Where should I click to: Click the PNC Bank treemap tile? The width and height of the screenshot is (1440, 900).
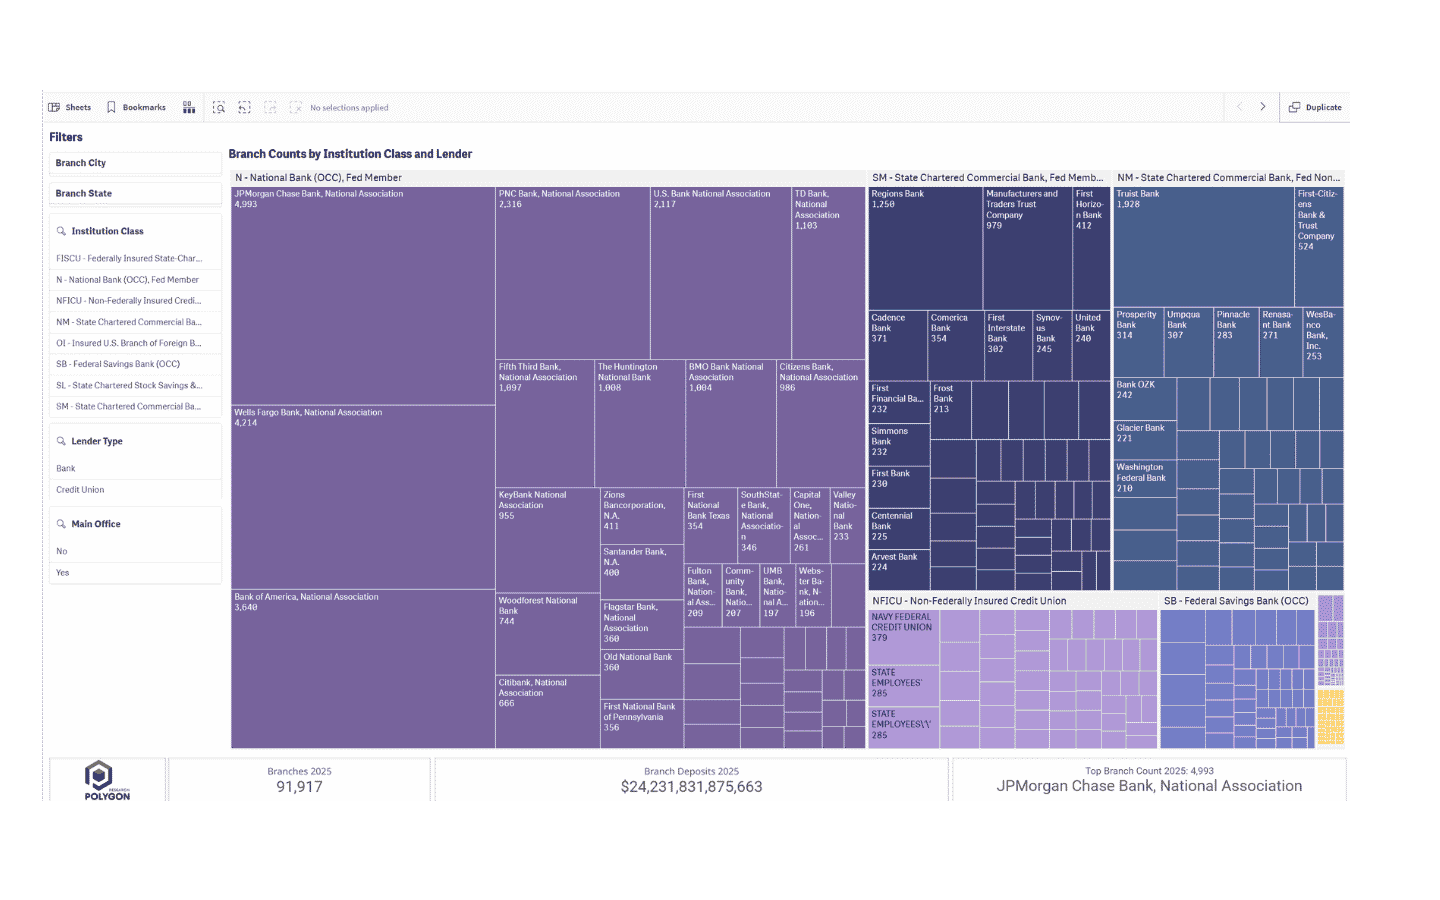573,274
